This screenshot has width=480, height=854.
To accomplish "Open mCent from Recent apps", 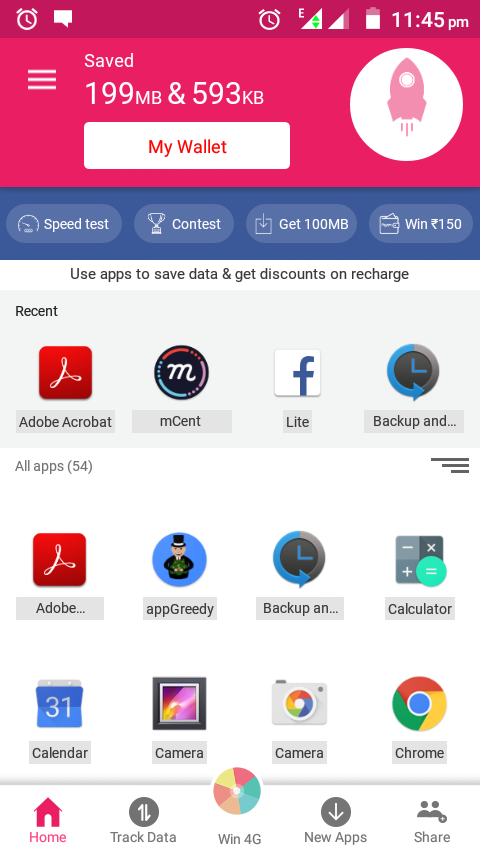I will pos(181,373).
